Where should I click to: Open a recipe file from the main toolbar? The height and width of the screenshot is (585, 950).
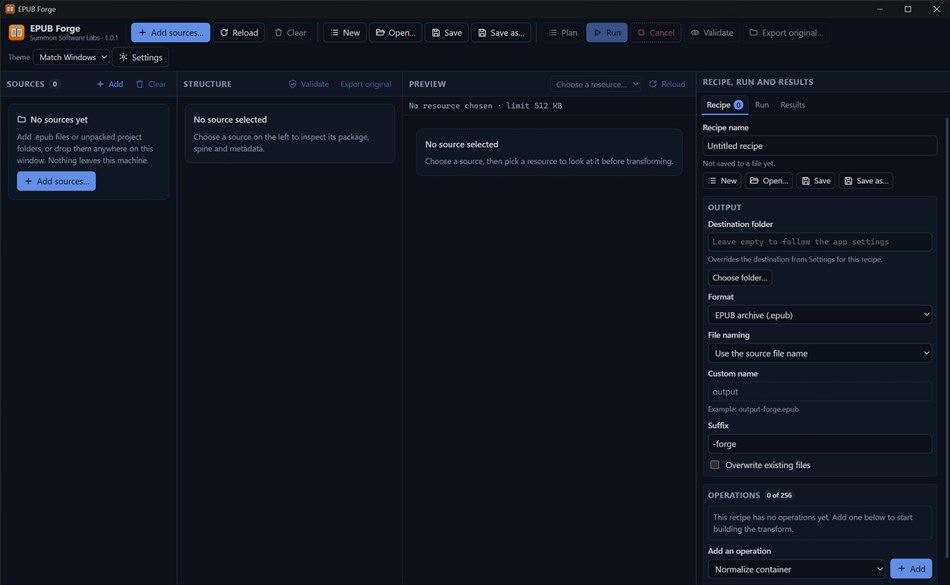[396, 33]
